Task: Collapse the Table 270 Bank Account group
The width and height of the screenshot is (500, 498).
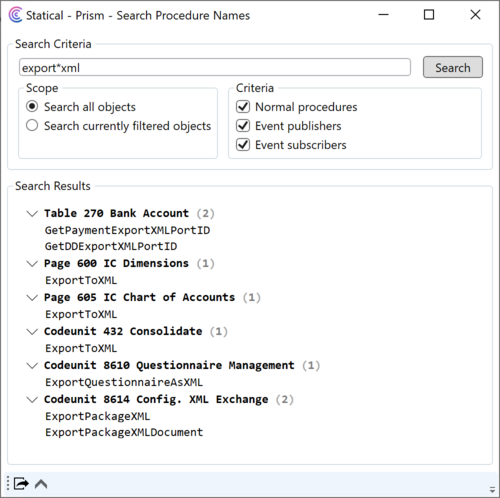Action: [x=32, y=213]
